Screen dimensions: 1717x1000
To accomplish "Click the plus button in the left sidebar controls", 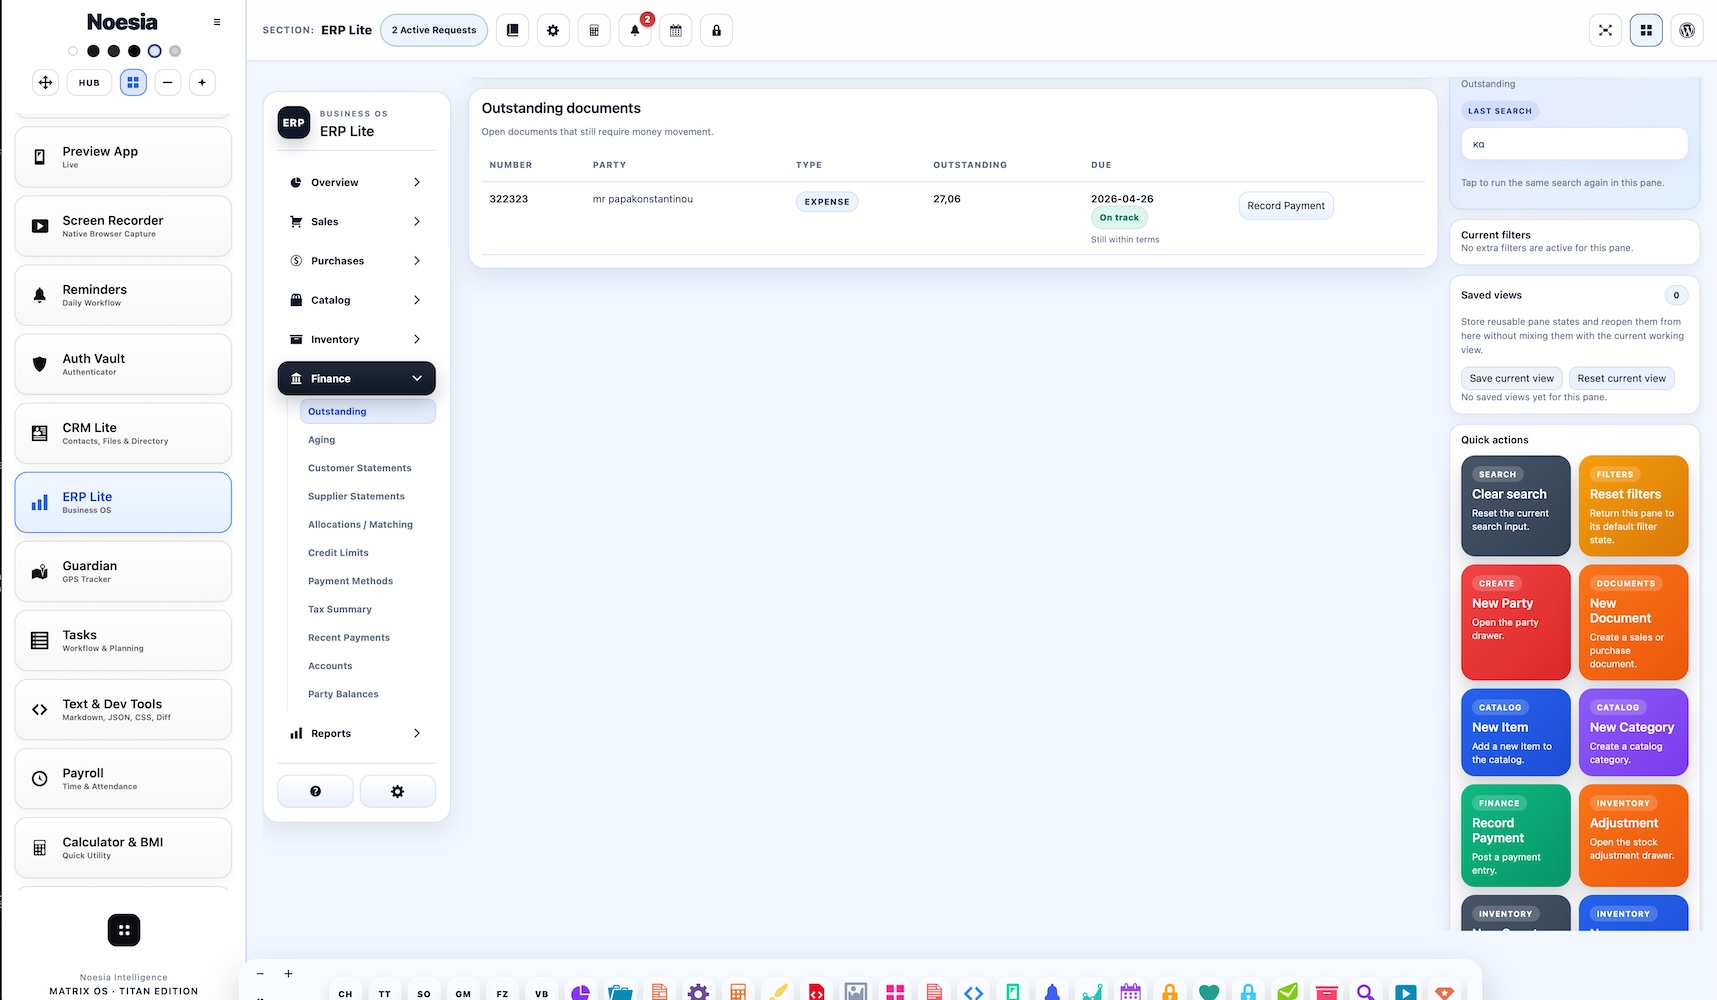I will pos(202,82).
